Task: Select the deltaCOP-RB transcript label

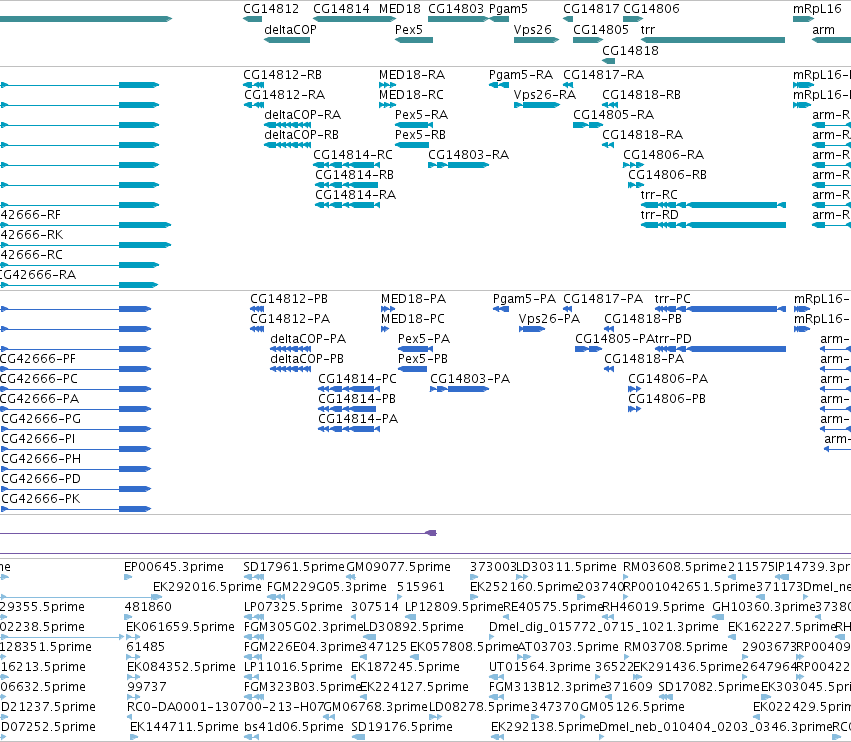Action: coord(301,135)
